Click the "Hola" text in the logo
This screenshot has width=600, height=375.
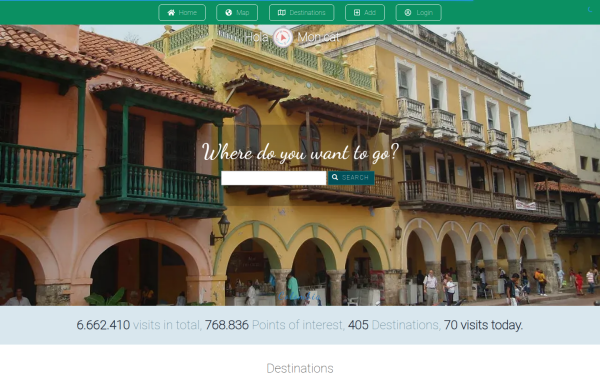coord(256,37)
